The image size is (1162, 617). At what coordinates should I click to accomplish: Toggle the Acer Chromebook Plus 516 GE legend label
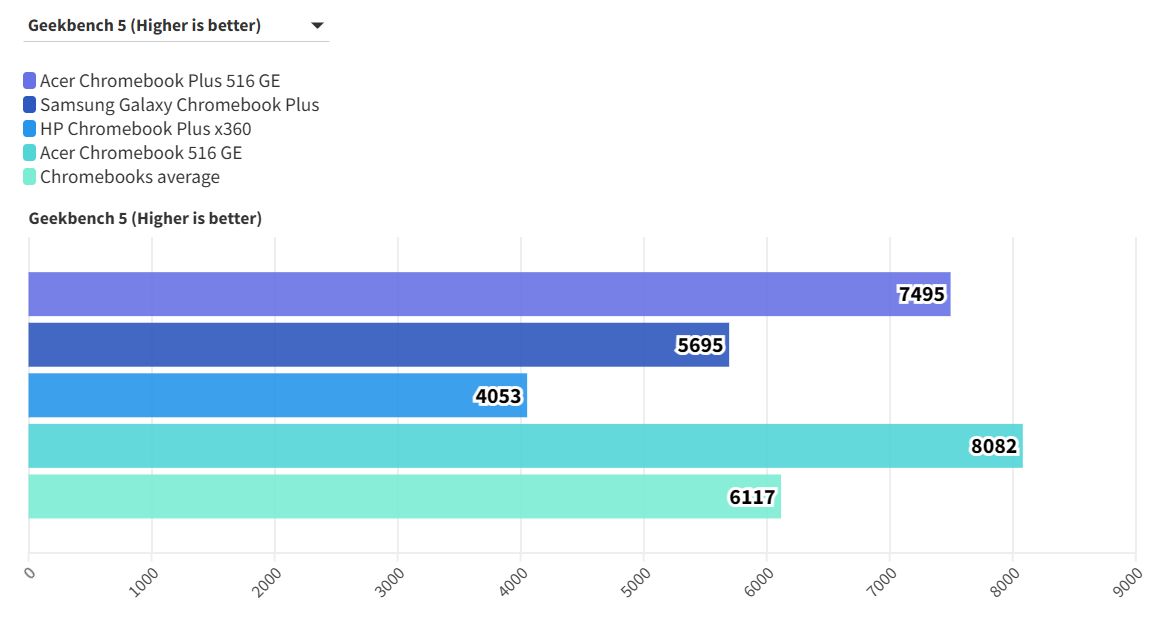(x=160, y=81)
